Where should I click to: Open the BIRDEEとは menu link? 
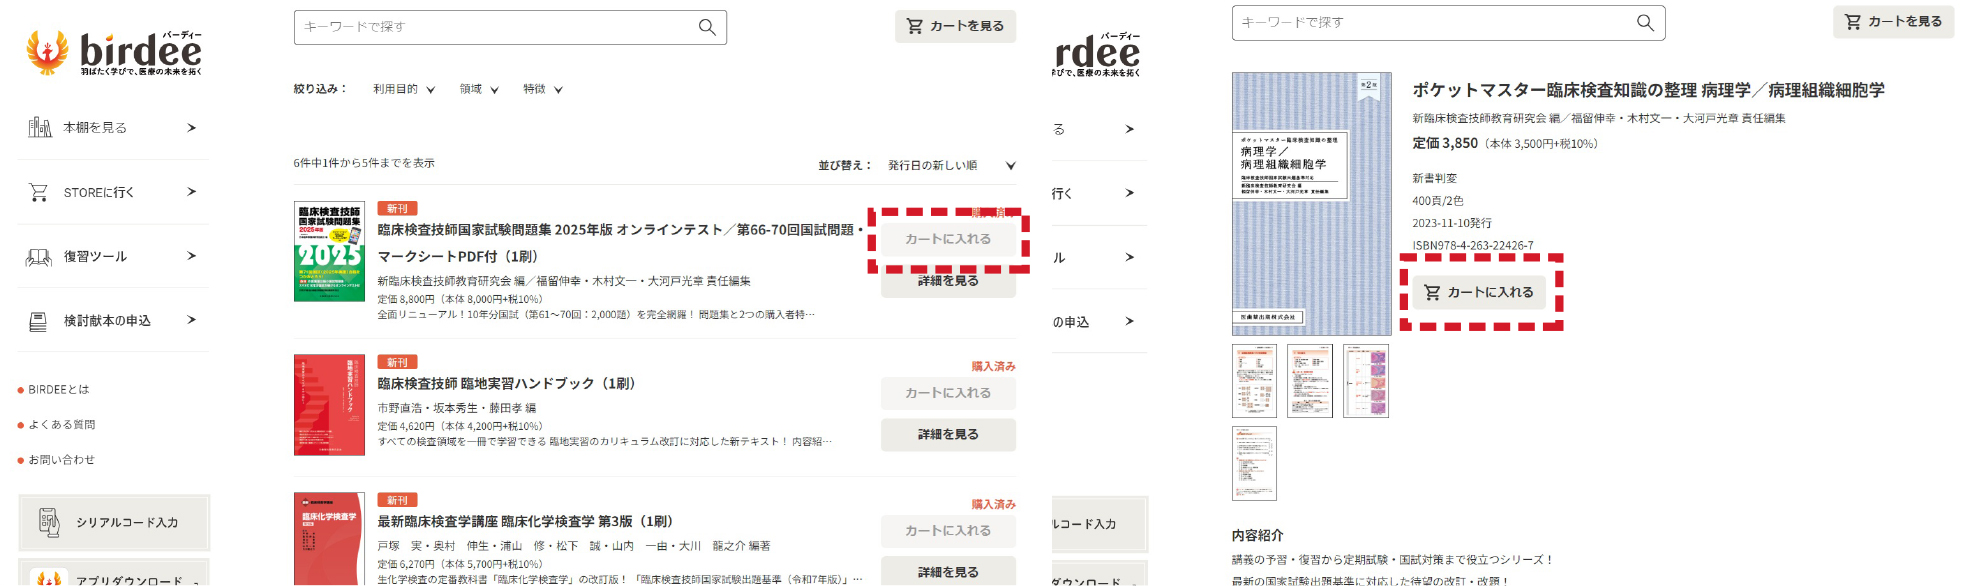[58, 390]
